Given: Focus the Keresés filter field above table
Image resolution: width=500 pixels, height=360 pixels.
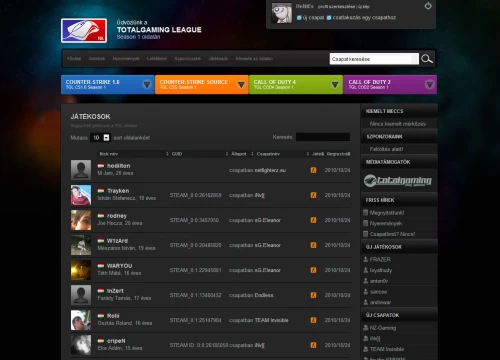Looking at the screenshot, I should pos(323,137).
